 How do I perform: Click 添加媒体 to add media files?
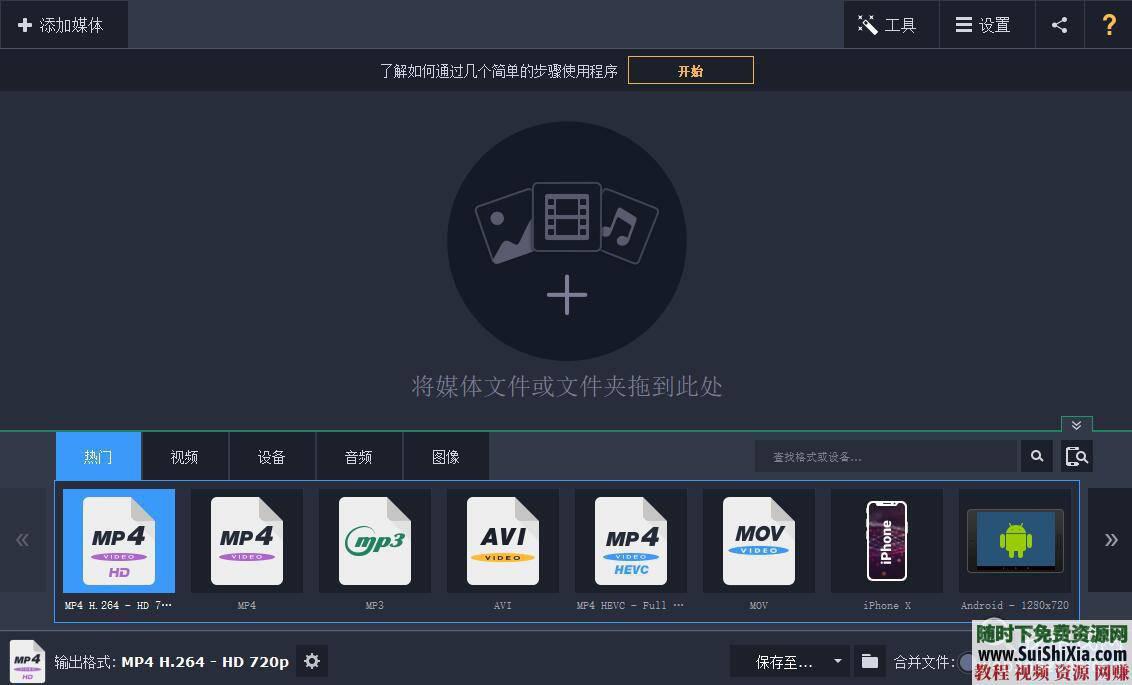pos(64,24)
